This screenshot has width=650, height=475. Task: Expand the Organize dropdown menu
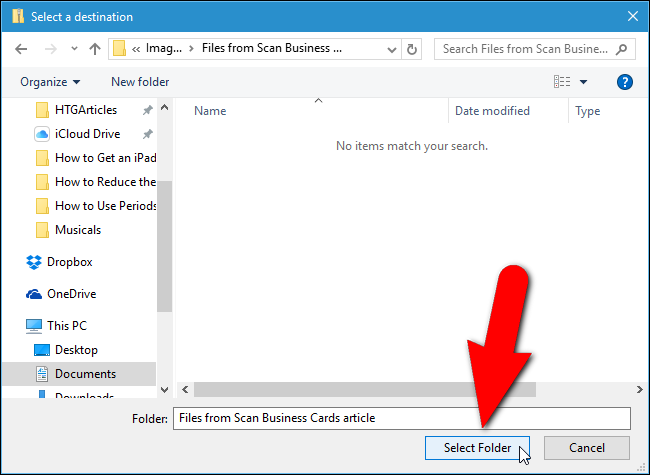pos(49,82)
